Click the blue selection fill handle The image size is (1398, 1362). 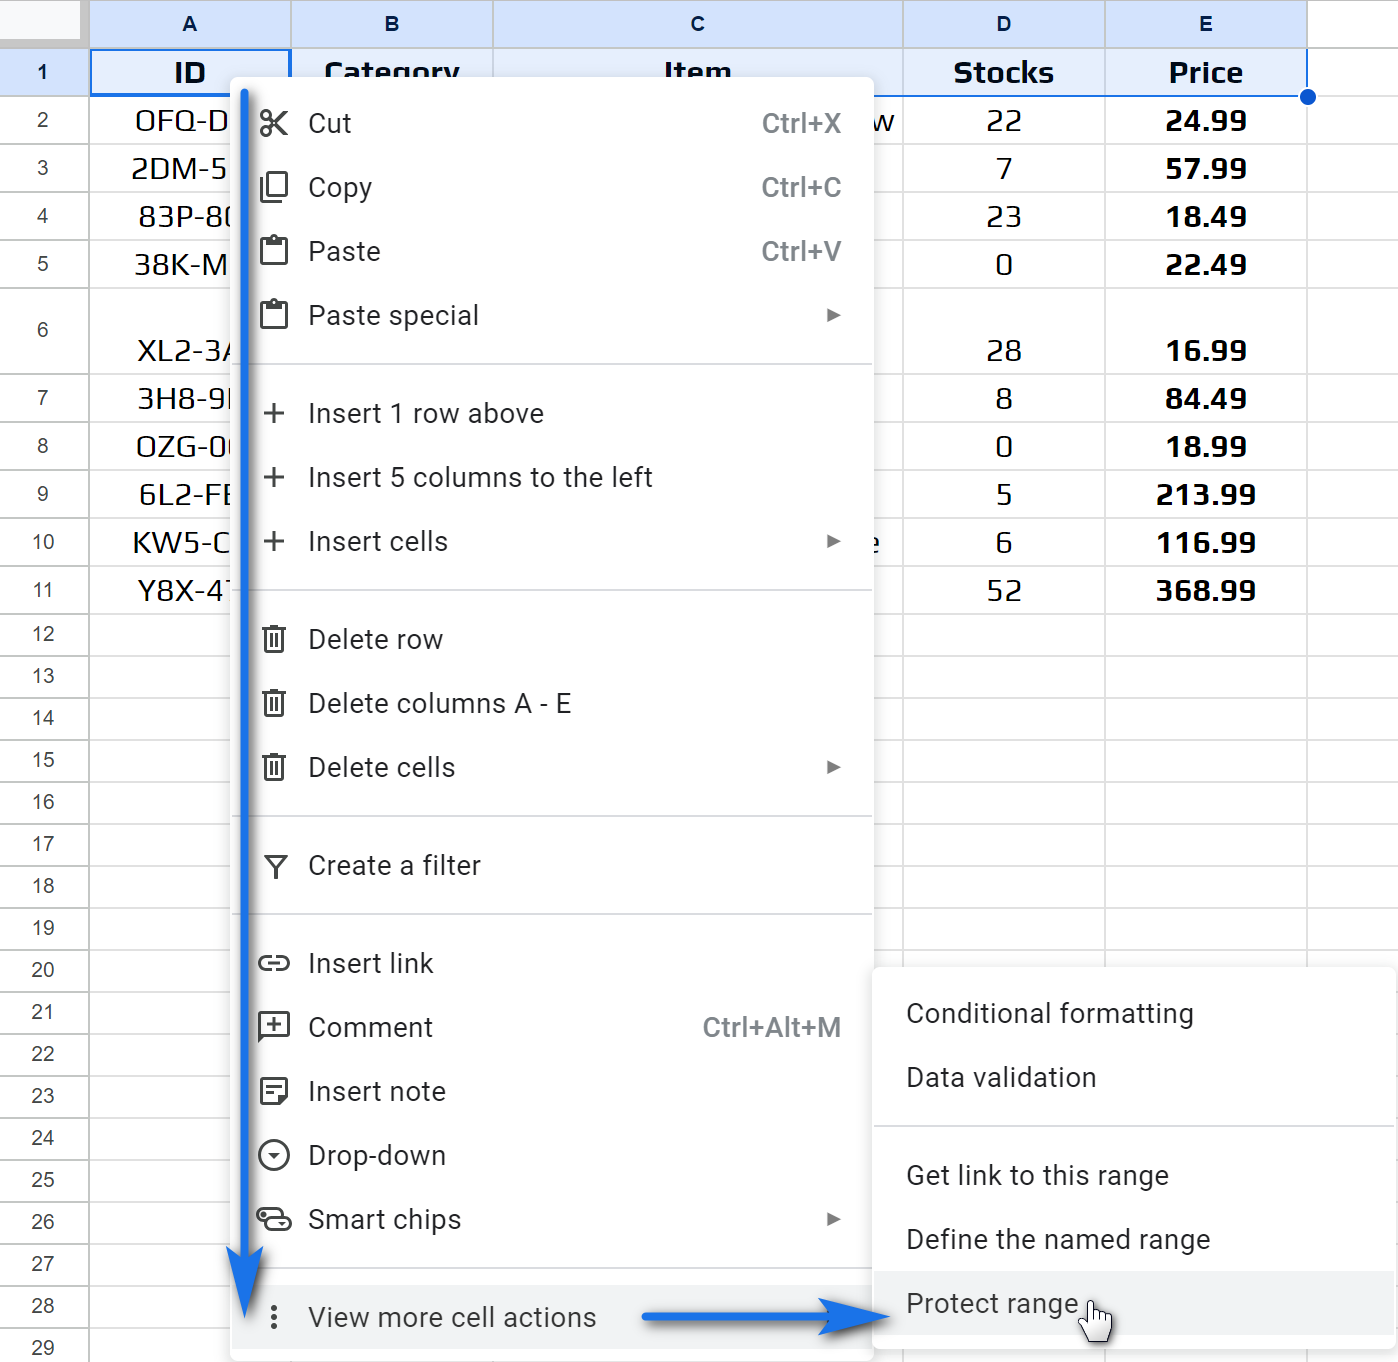pos(1307,97)
